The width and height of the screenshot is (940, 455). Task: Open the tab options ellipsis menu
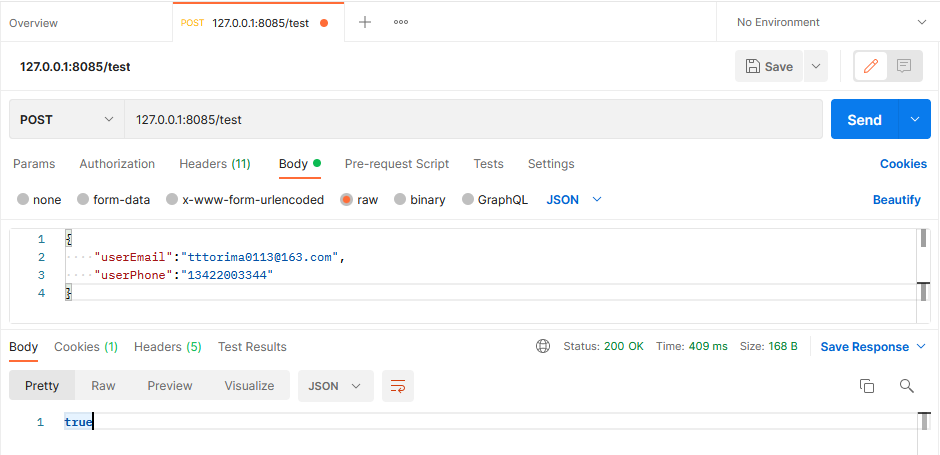(400, 22)
